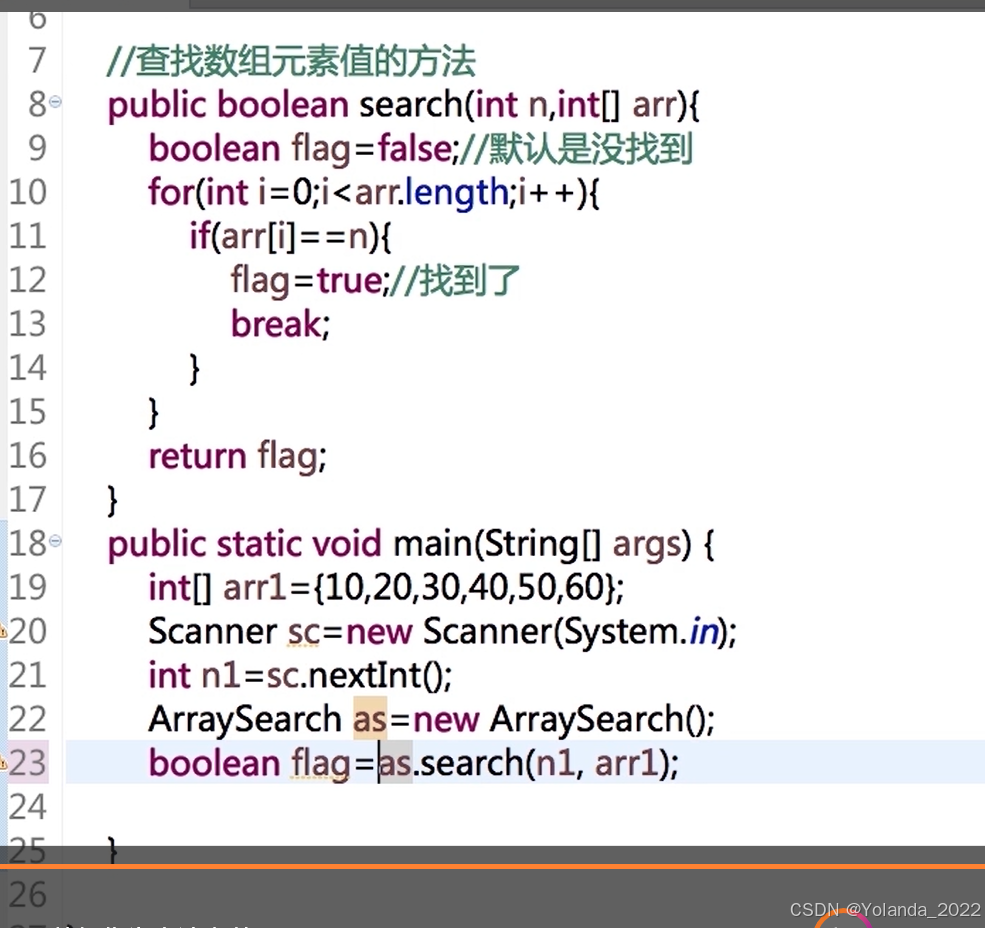Click the for keyword on line 10

click(x=171, y=192)
